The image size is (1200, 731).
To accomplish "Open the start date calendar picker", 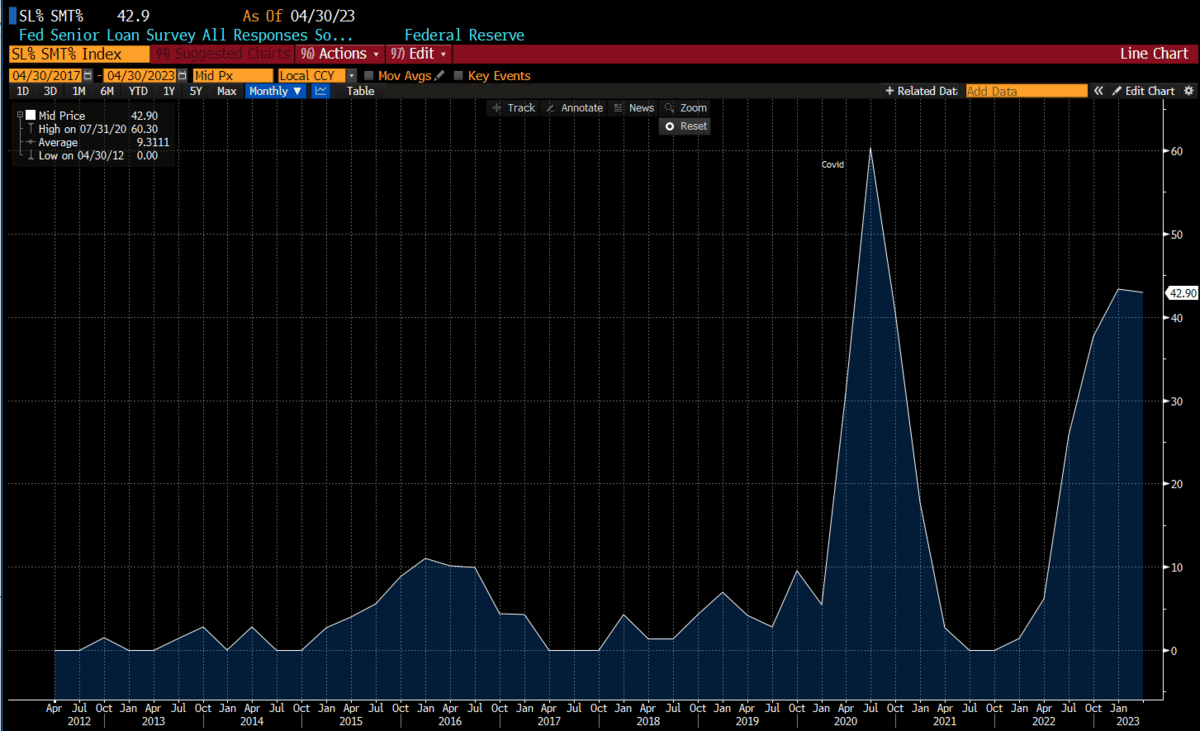I will point(88,76).
